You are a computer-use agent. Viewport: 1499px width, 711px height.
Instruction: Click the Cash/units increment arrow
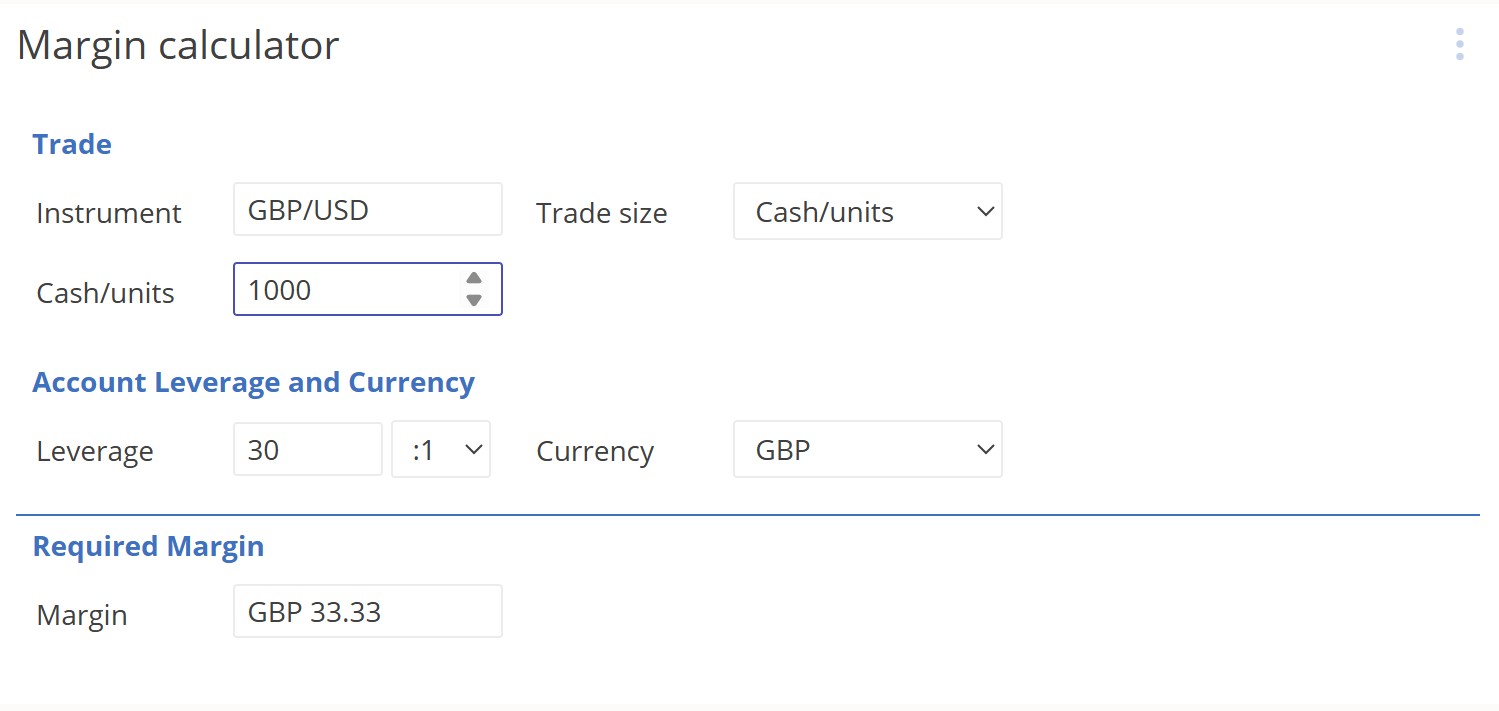click(x=473, y=278)
